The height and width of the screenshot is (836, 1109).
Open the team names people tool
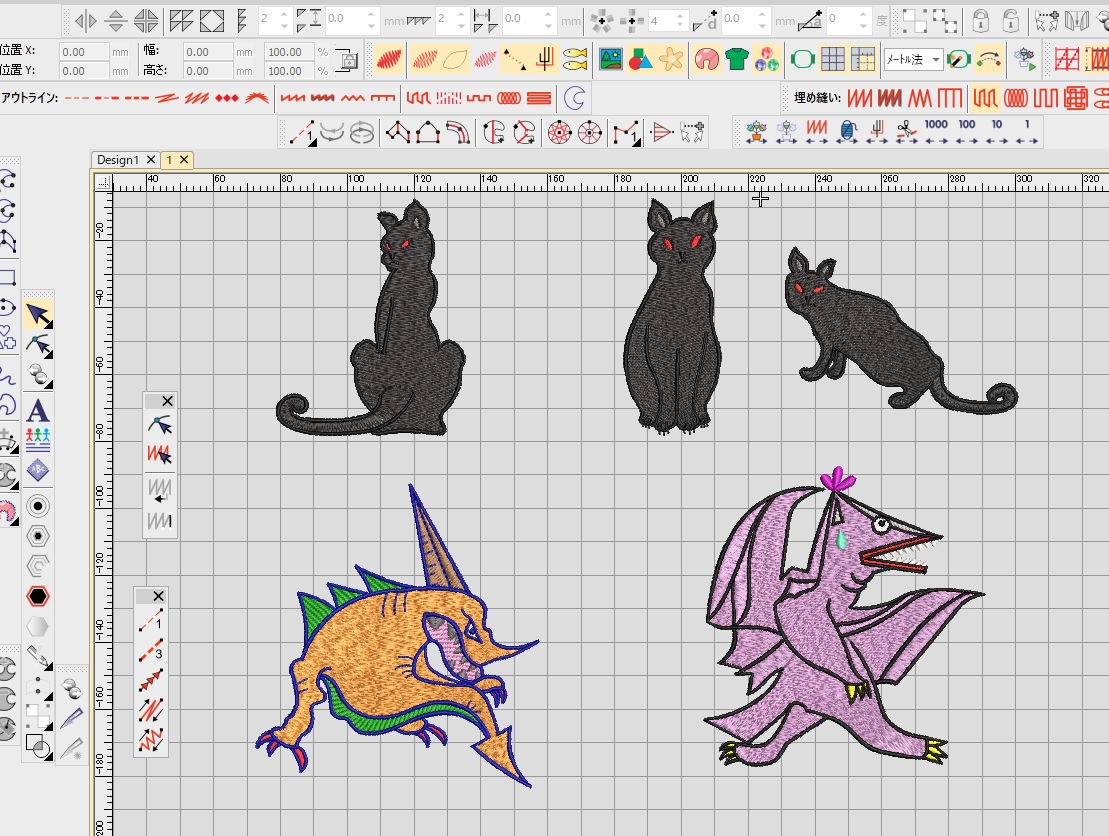point(38,439)
